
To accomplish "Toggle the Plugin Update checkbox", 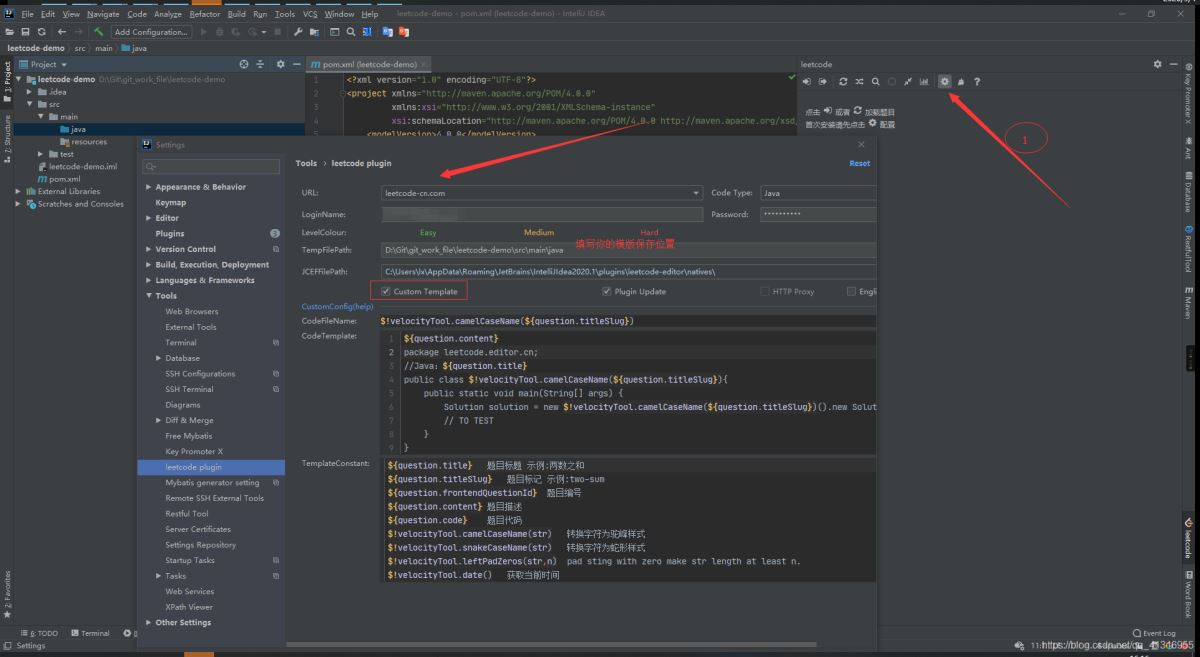I will pyautogui.click(x=606, y=291).
